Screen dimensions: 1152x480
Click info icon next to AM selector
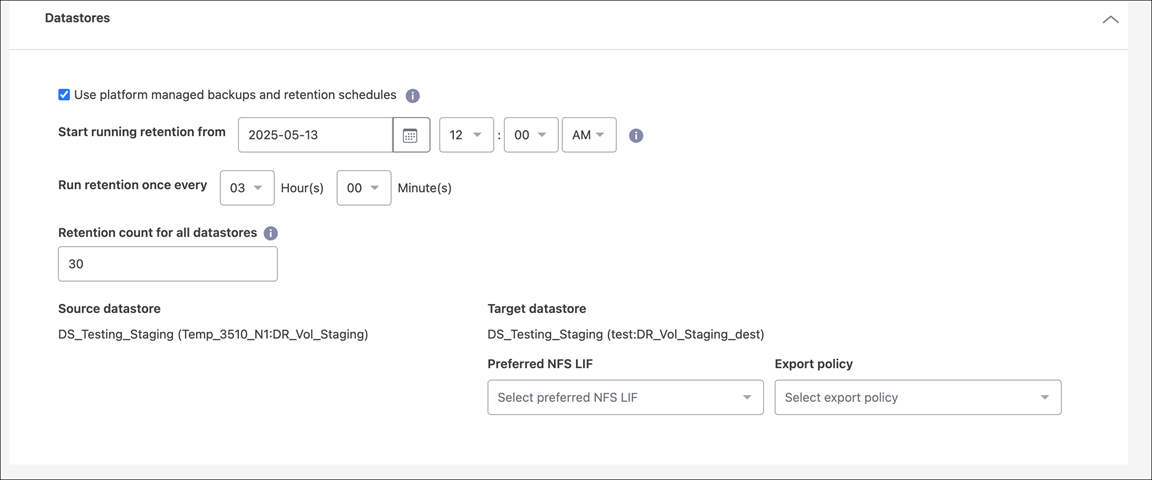tap(636, 135)
